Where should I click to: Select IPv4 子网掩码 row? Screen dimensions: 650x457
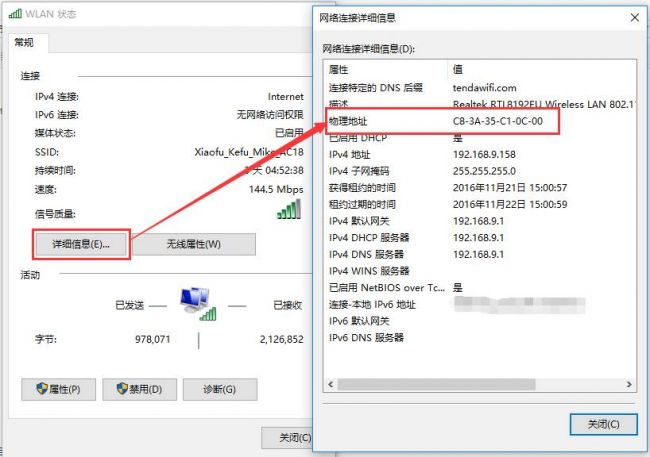click(480, 171)
